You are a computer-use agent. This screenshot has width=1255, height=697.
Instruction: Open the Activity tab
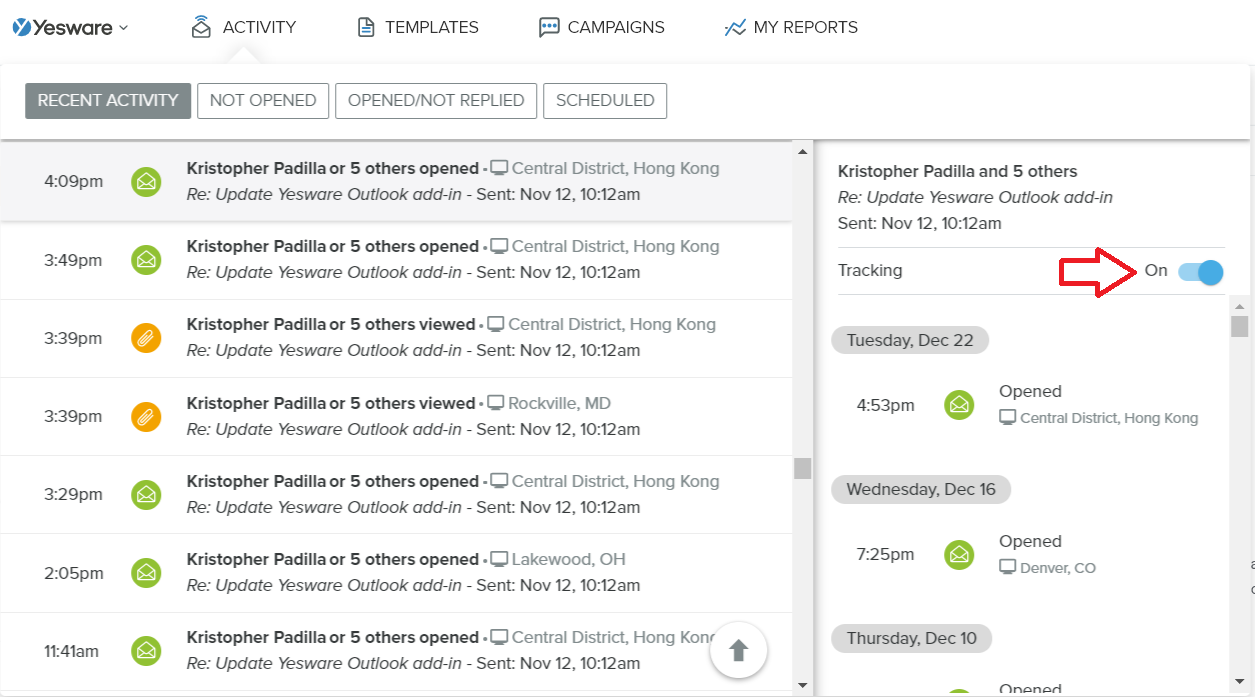click(244, 28)
